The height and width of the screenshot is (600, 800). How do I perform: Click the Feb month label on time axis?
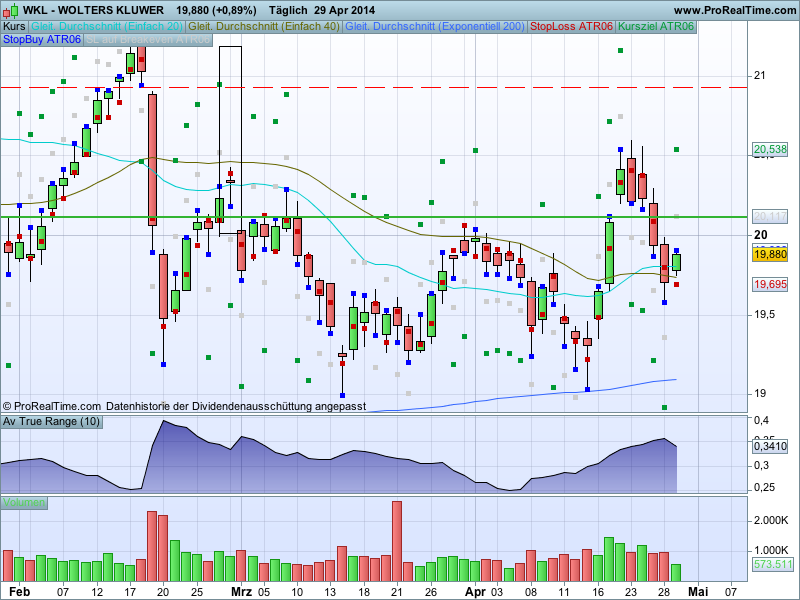point(19,592)
